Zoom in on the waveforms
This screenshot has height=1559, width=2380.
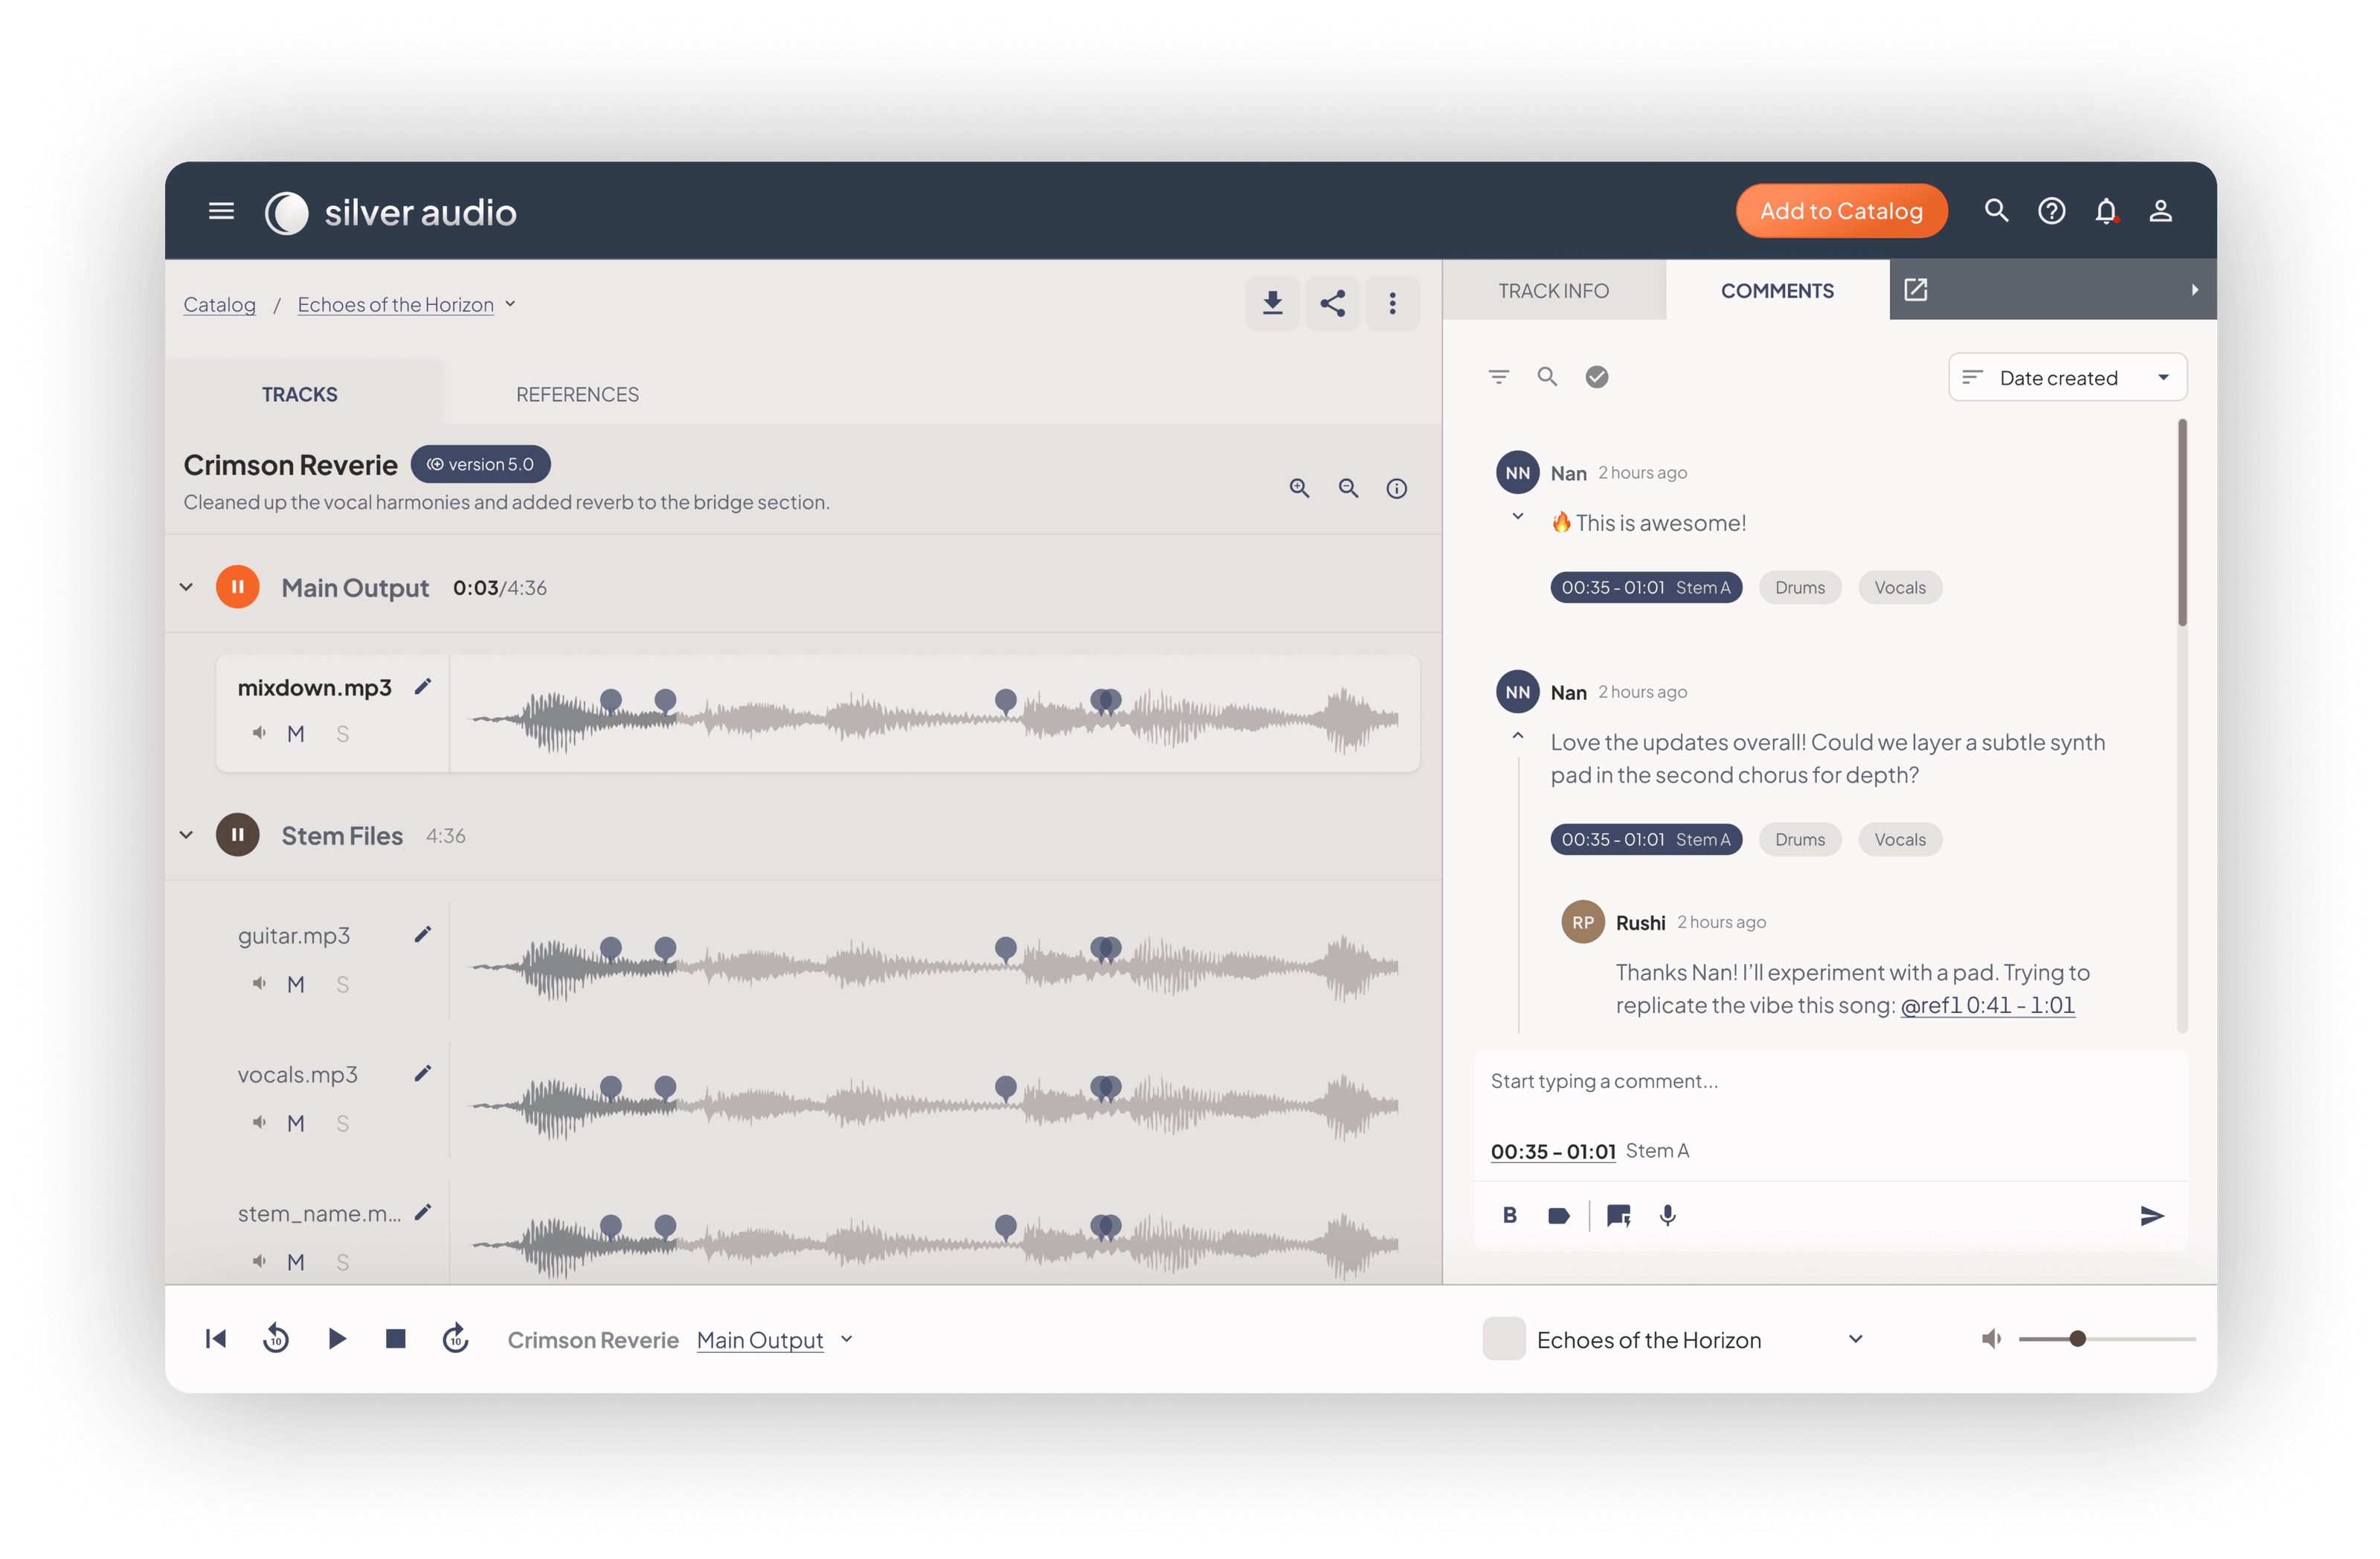point(1299,488)
